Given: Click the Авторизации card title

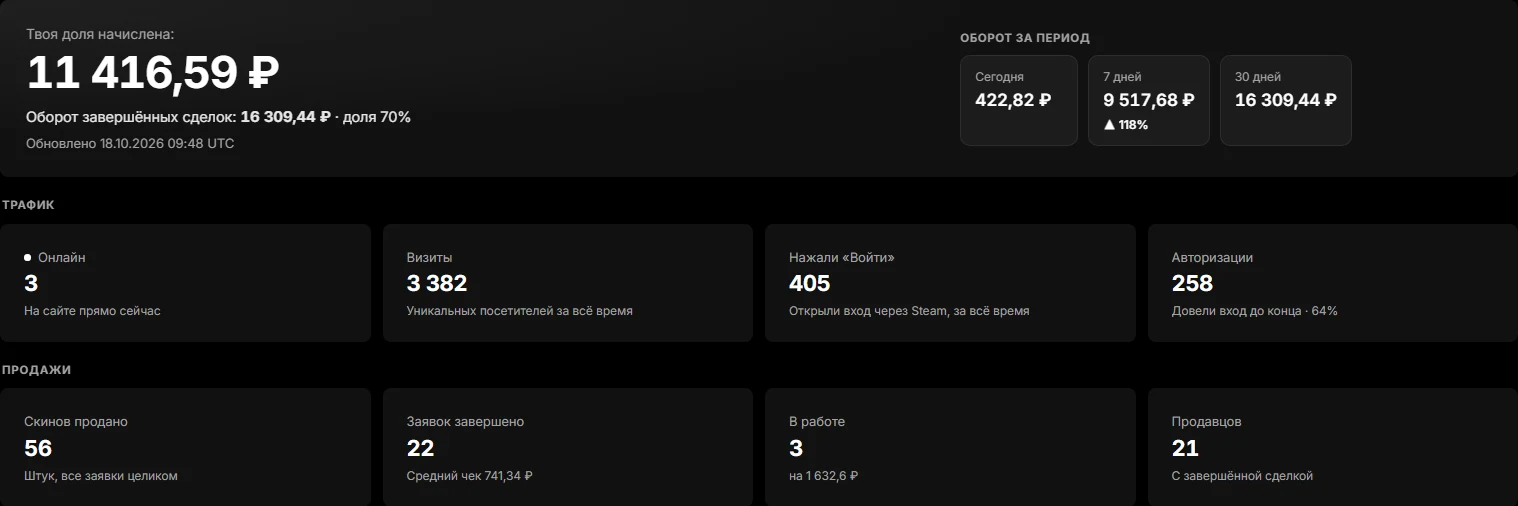Looking at the screenshot, I should 1212,257.
